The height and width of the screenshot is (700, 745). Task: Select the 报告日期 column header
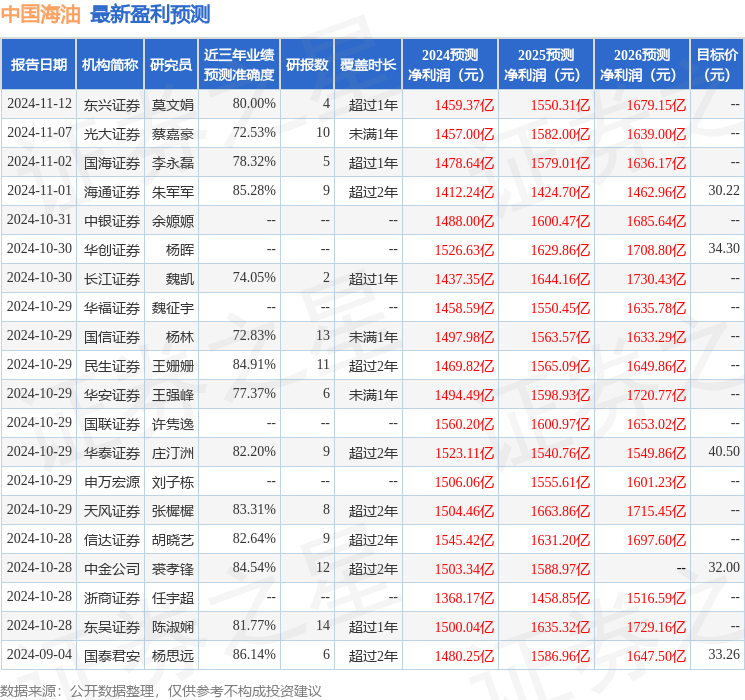(x=38, y=65)
